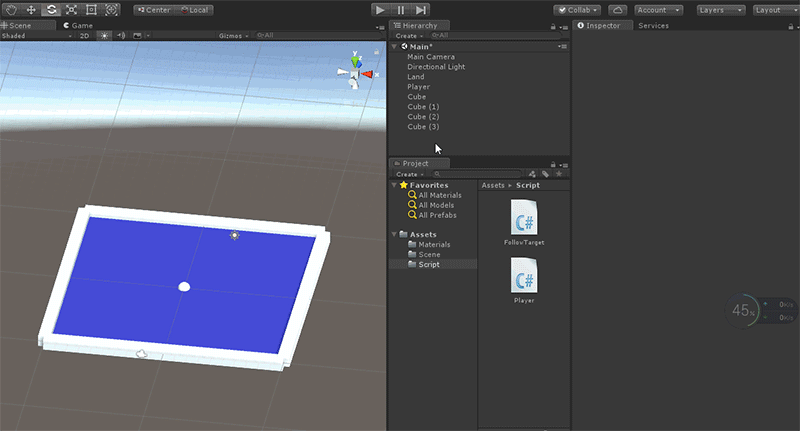Open the Collab dropdown

pos(577,10)
